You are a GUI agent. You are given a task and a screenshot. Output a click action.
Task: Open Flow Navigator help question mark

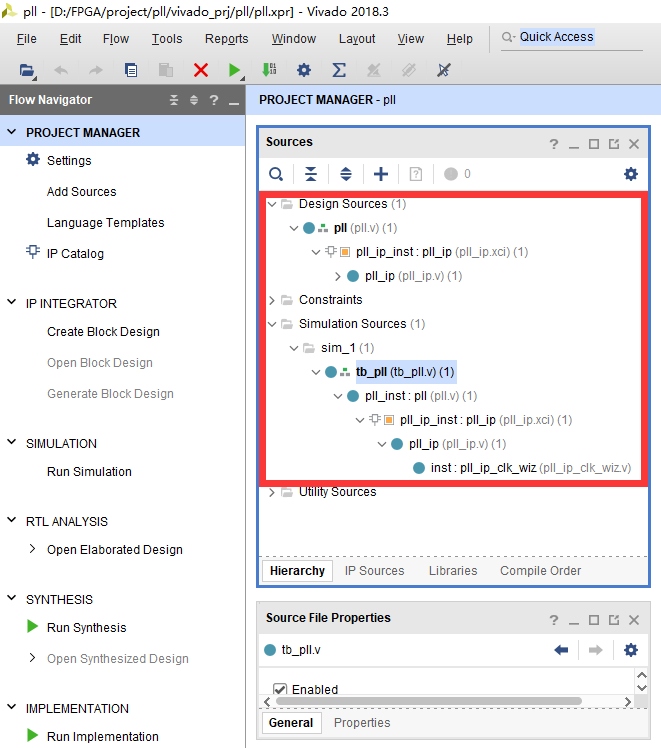(x=214, y=100)
